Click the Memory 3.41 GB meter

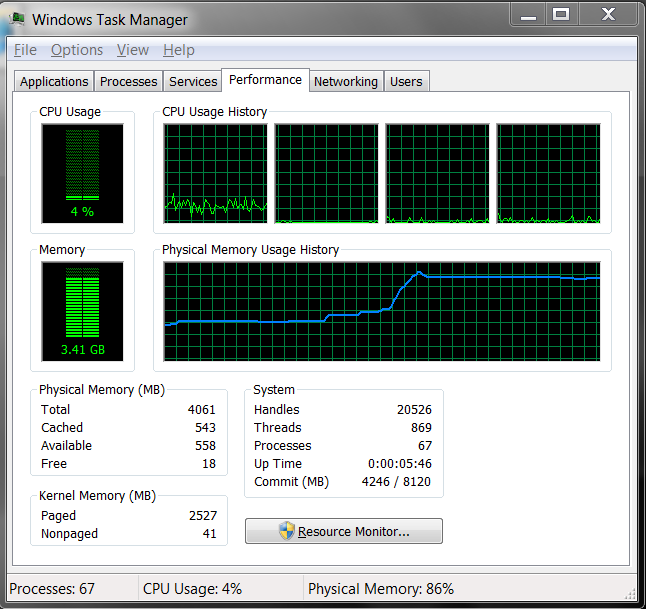coord(82,312)
